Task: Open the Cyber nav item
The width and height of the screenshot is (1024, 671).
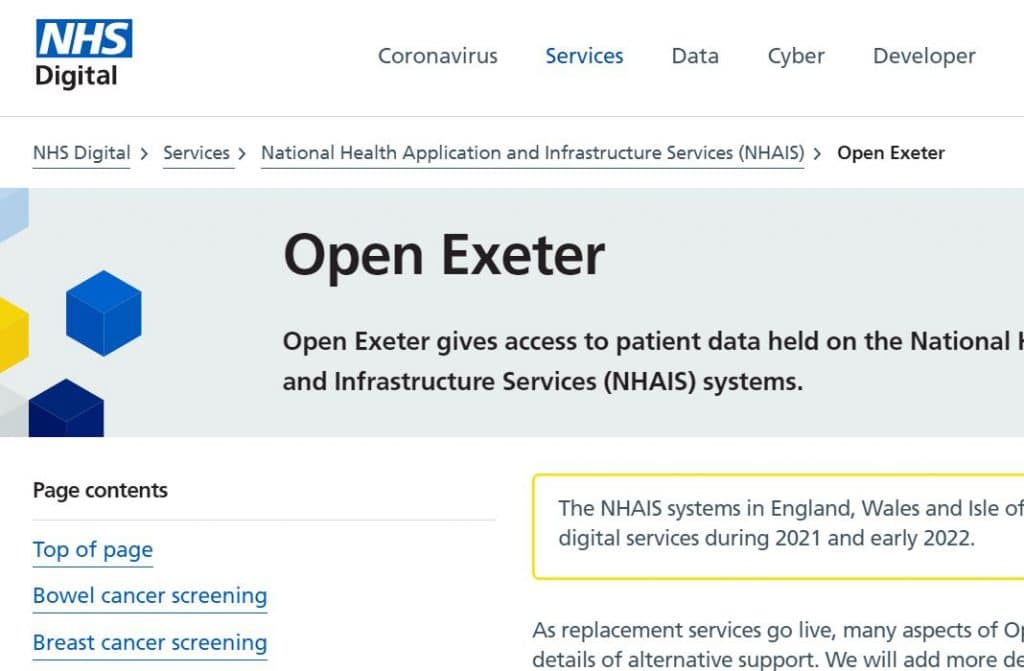Action: [x=796, y=56]
